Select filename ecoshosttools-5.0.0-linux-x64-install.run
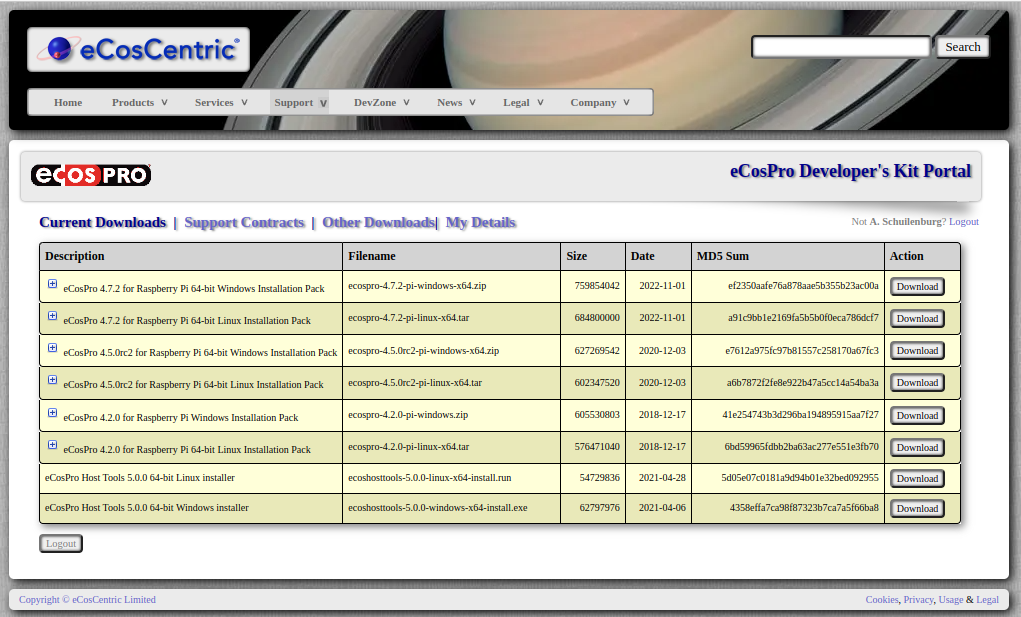This screenshot has width=1021, height=617. (430, 478)
